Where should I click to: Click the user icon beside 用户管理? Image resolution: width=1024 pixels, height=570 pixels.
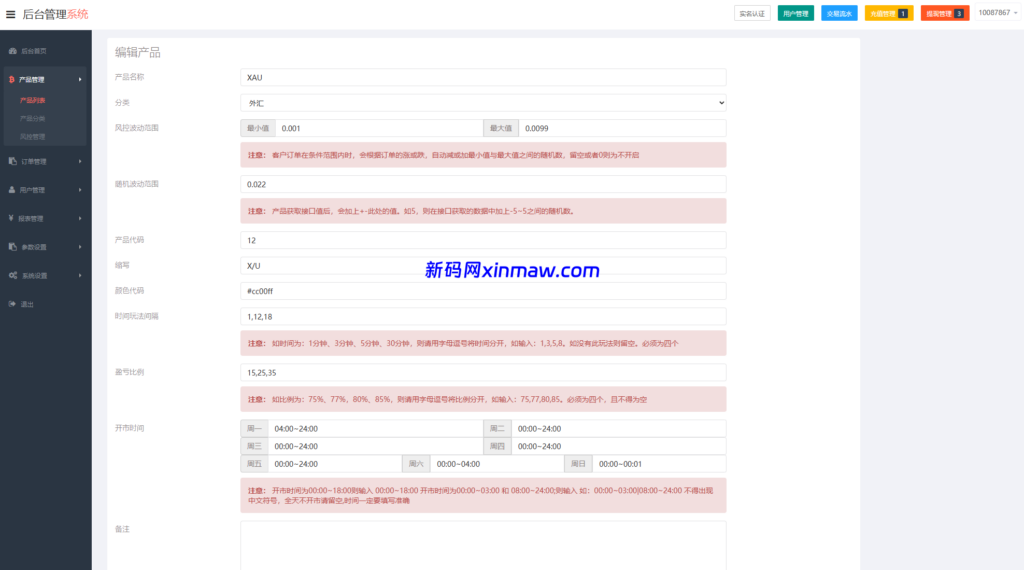(x=12, y=190)
